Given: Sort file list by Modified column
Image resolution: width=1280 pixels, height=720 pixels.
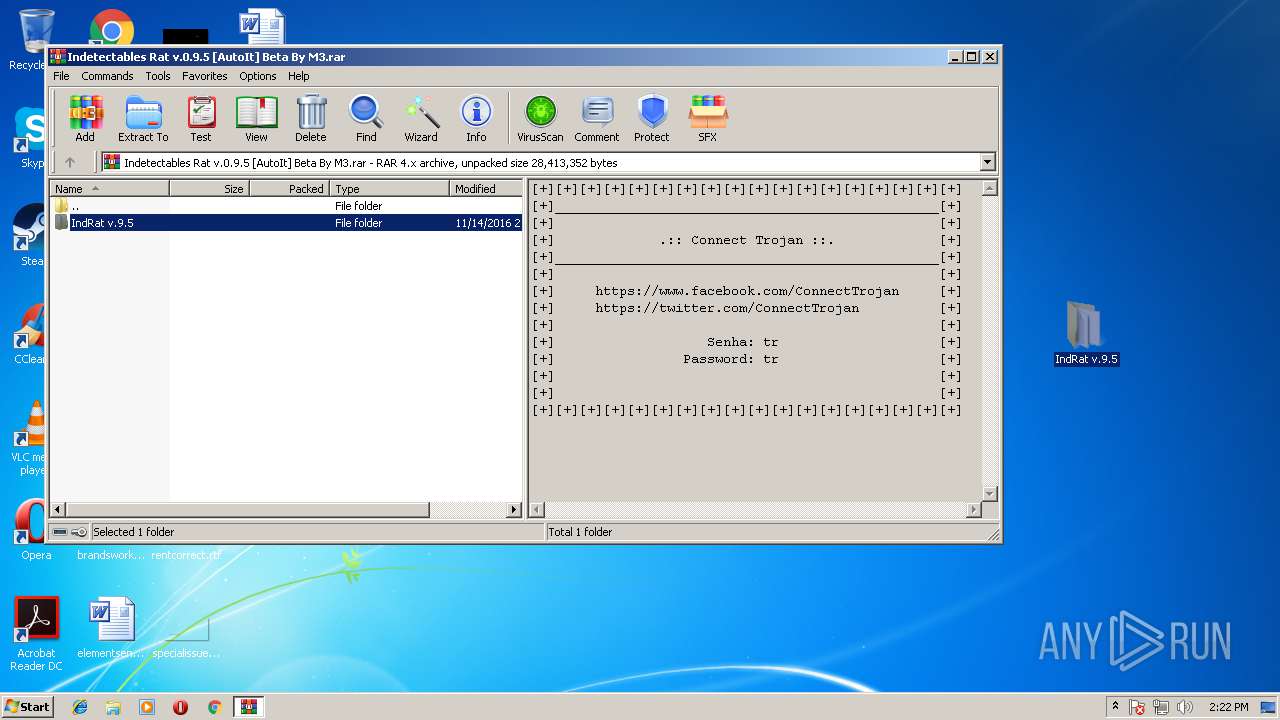Looking at the screenshot, I should [486, 188].
